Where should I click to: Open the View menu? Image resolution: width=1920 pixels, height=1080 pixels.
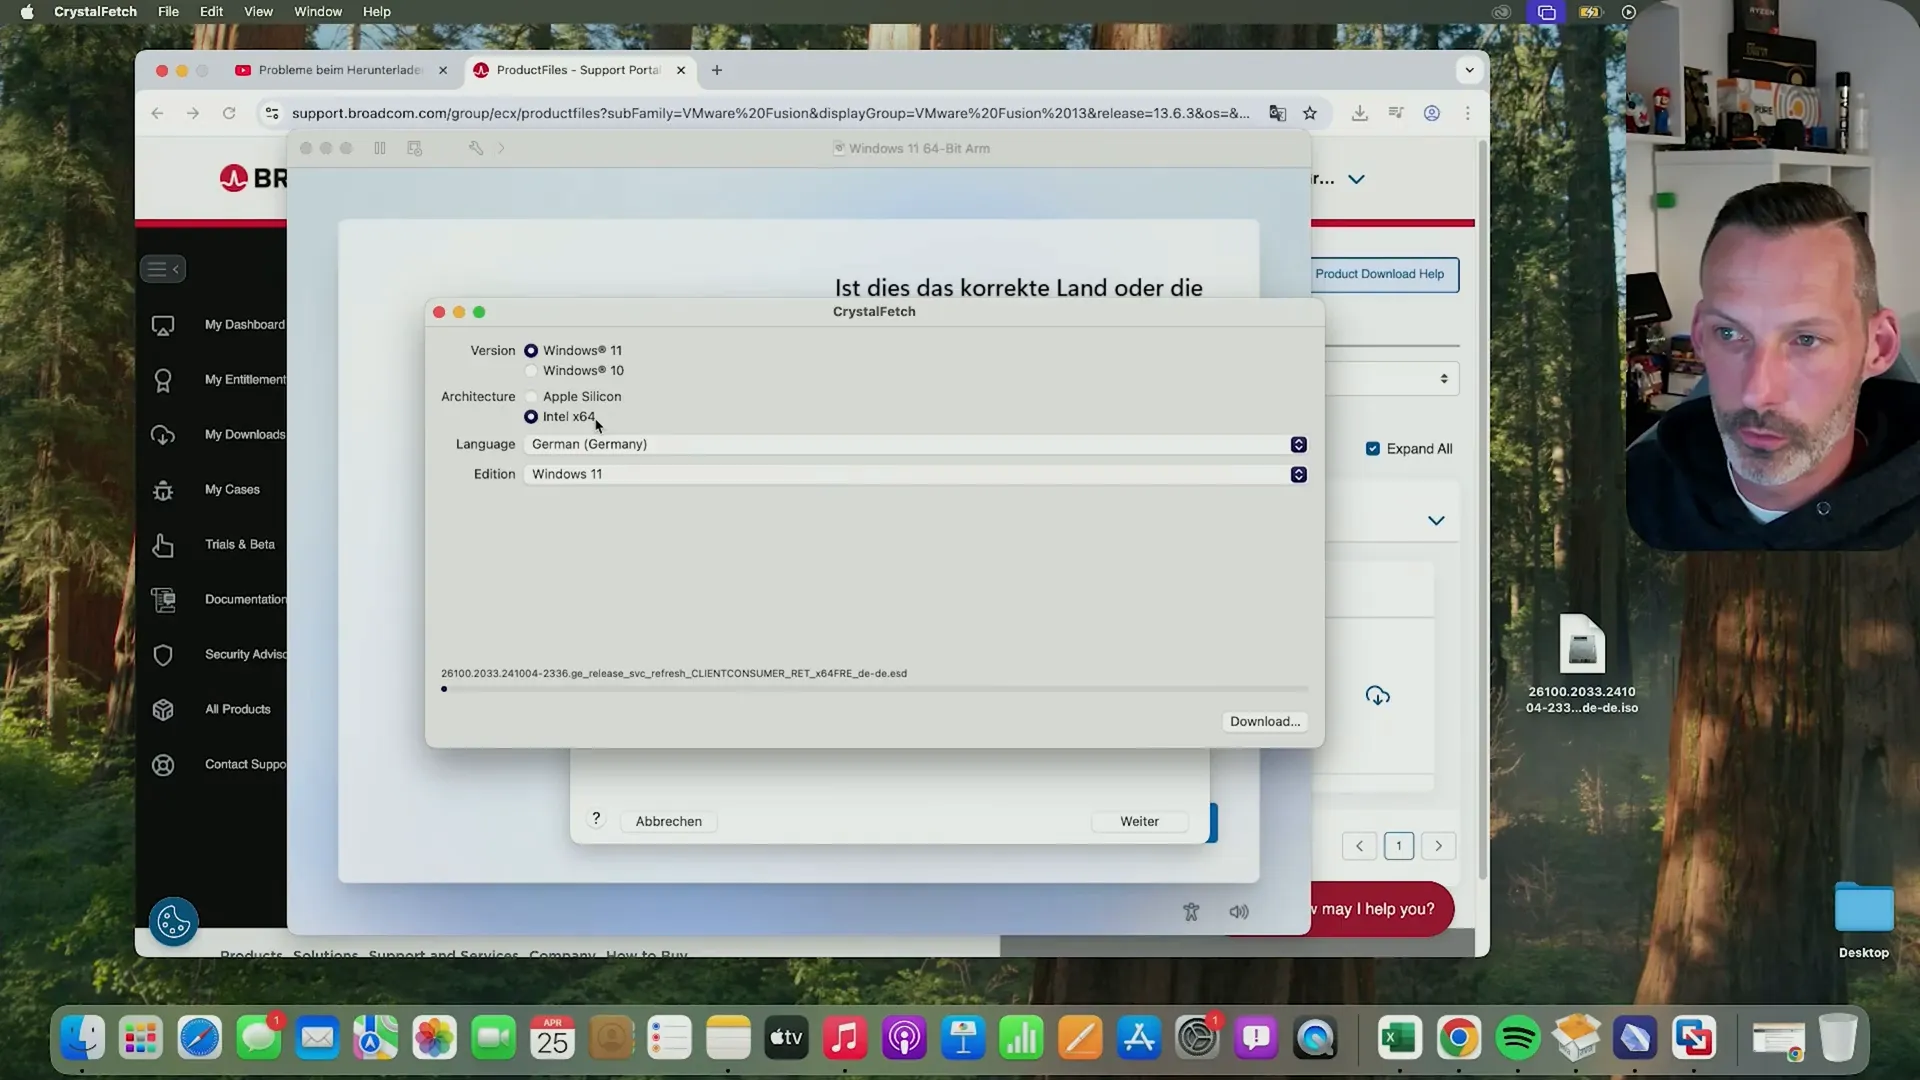pyautogui.click(x=258, y=12)
